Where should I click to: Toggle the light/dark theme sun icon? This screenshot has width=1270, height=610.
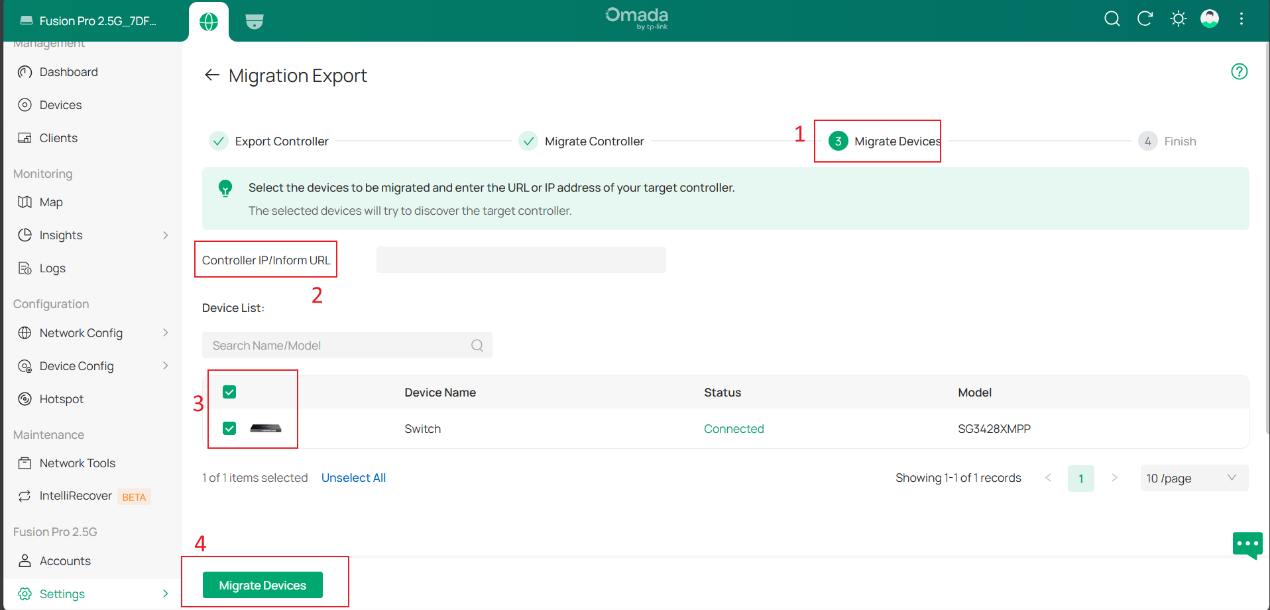(1178, 19)
